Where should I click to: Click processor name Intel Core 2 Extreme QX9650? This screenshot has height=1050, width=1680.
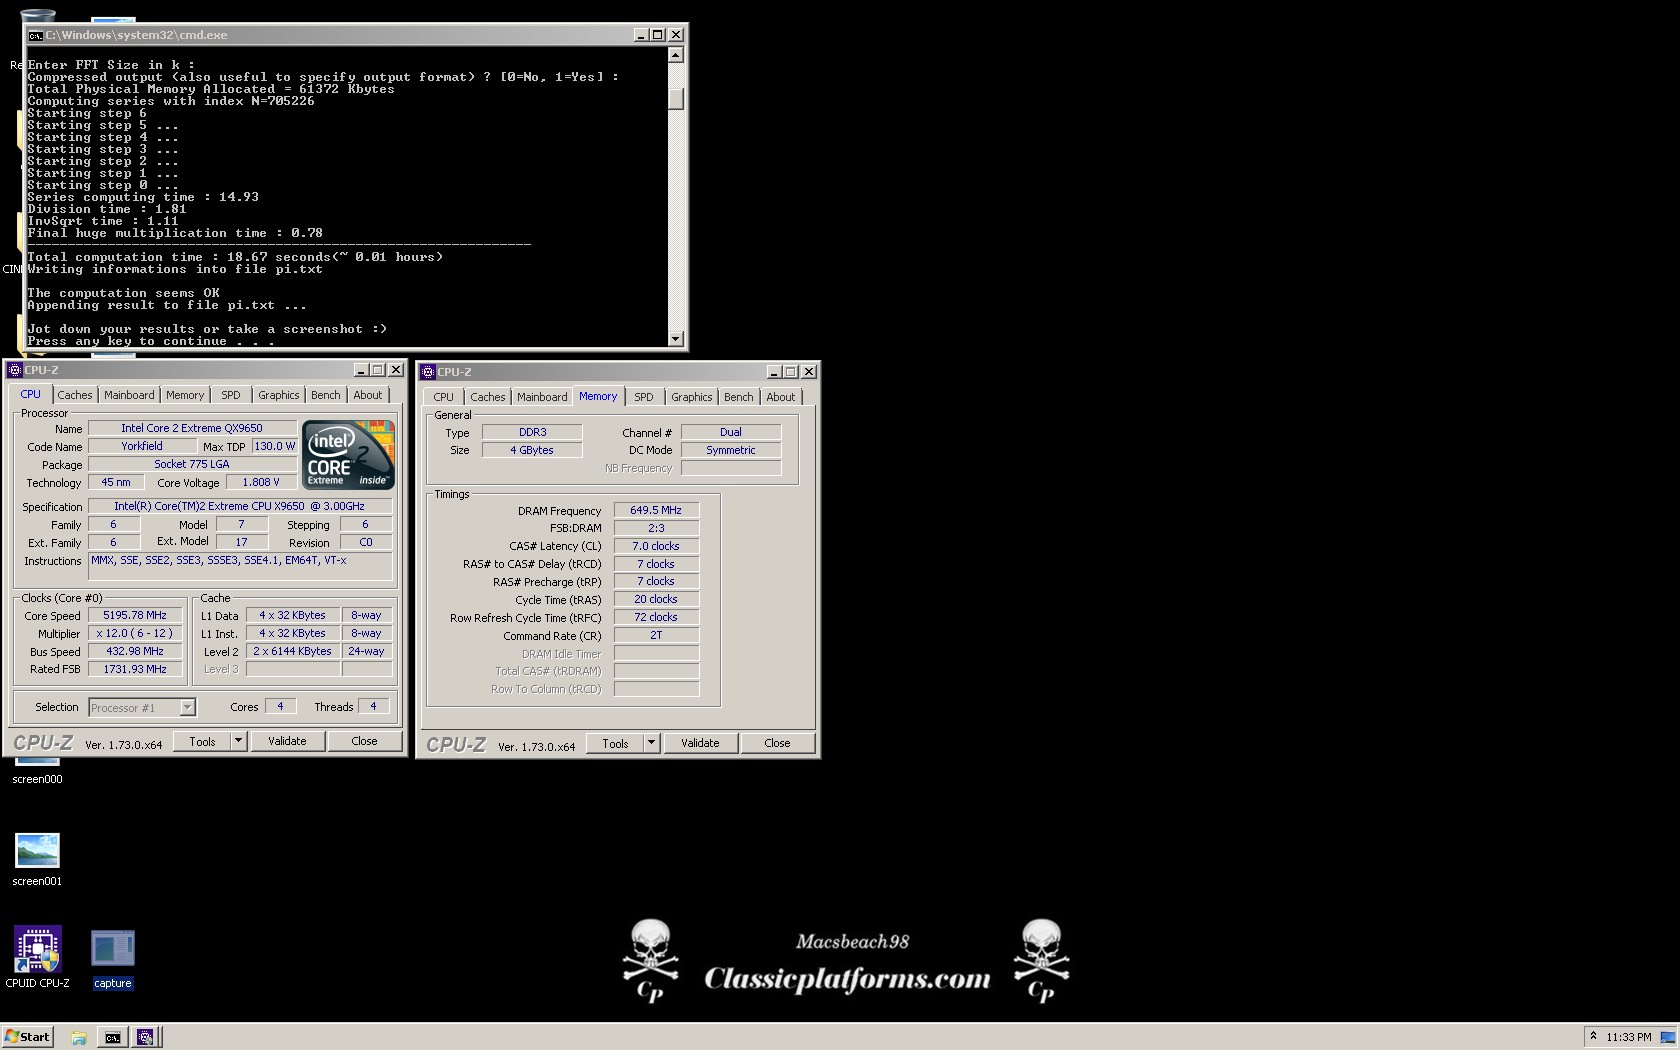point(192,428)
